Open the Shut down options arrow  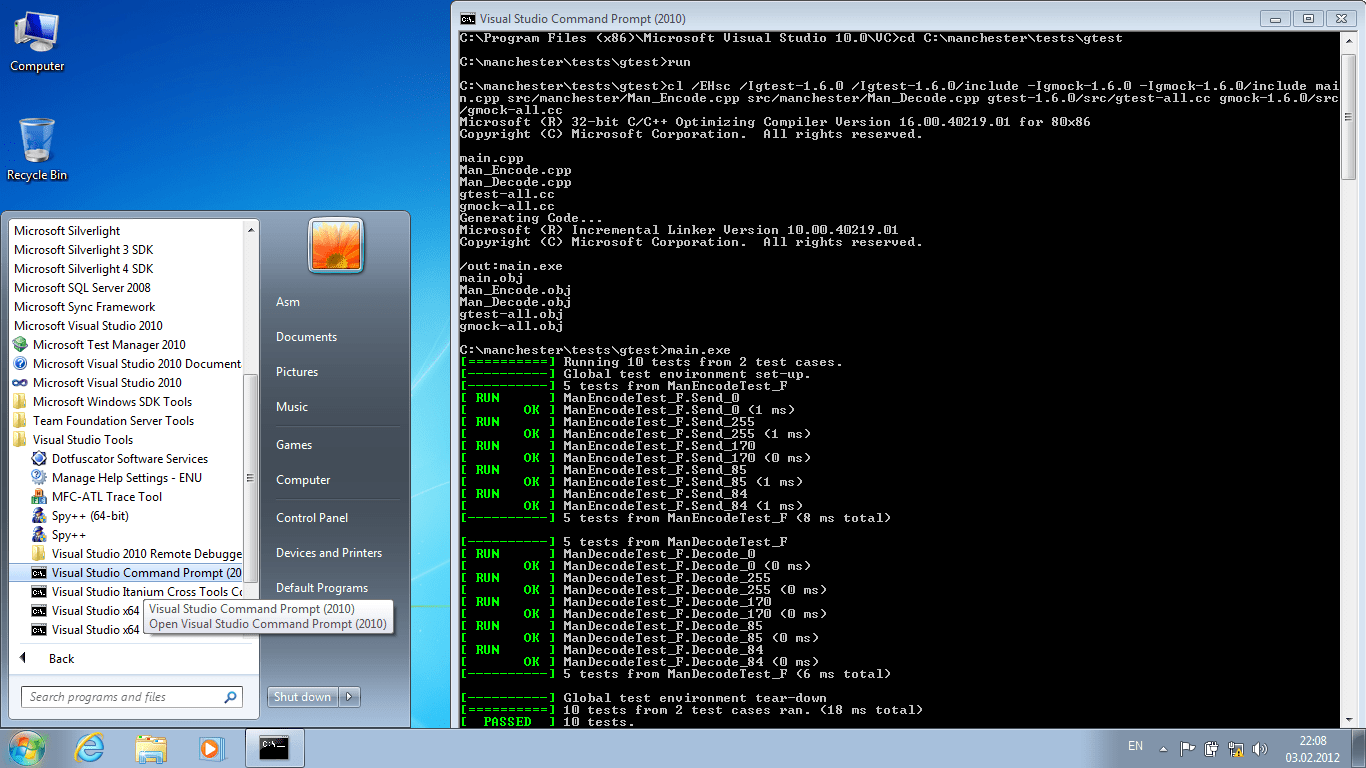click(x=350, y=697)
